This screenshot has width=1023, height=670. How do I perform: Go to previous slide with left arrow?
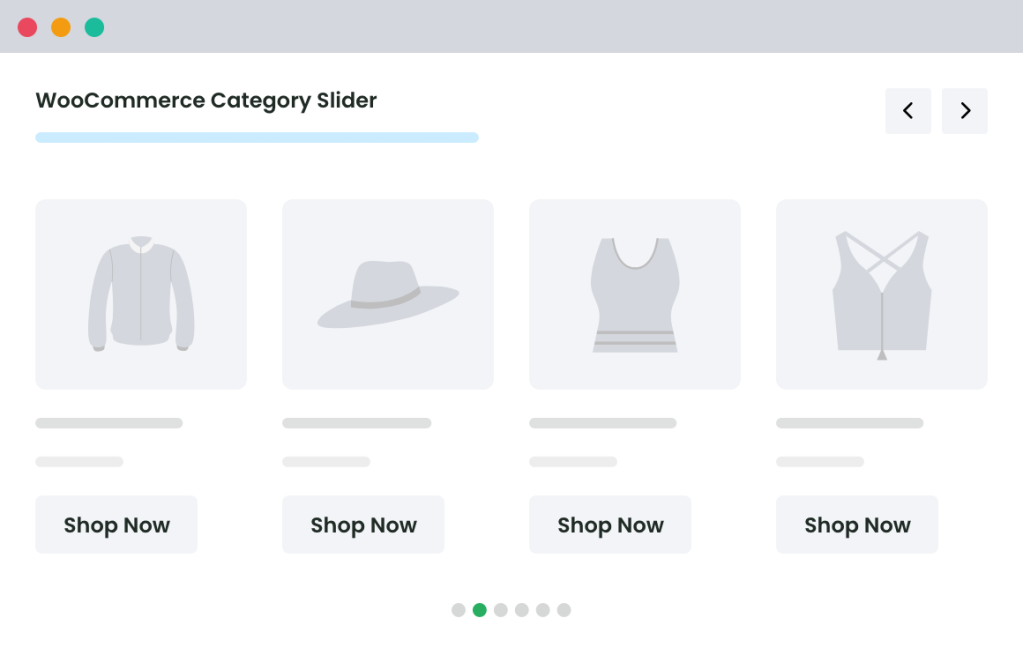[x=908, y=111]
